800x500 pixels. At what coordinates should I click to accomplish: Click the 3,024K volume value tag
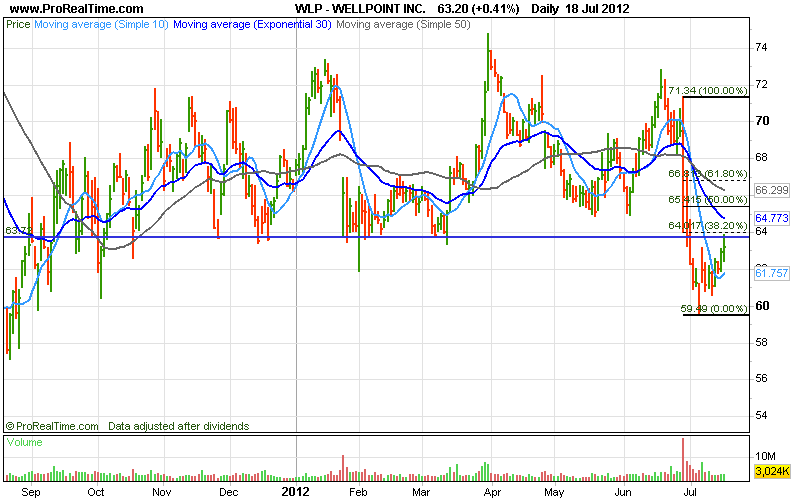tap(772, 471)
